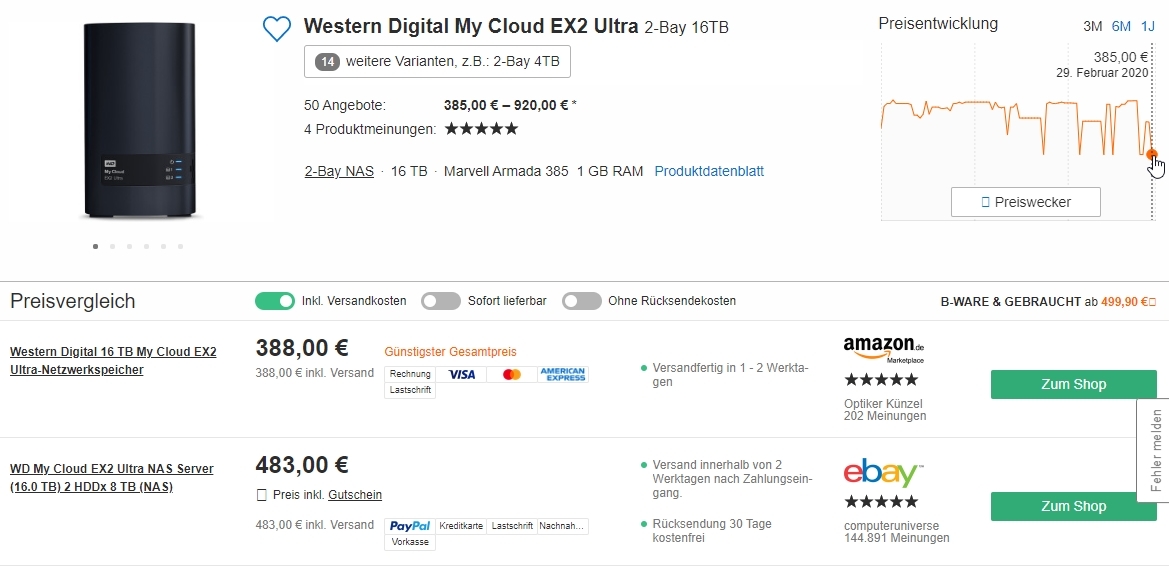This screenshot has width=1169, height=569.
Task: Enable the Sofort lieferbar filter
Action: point(441,301)
